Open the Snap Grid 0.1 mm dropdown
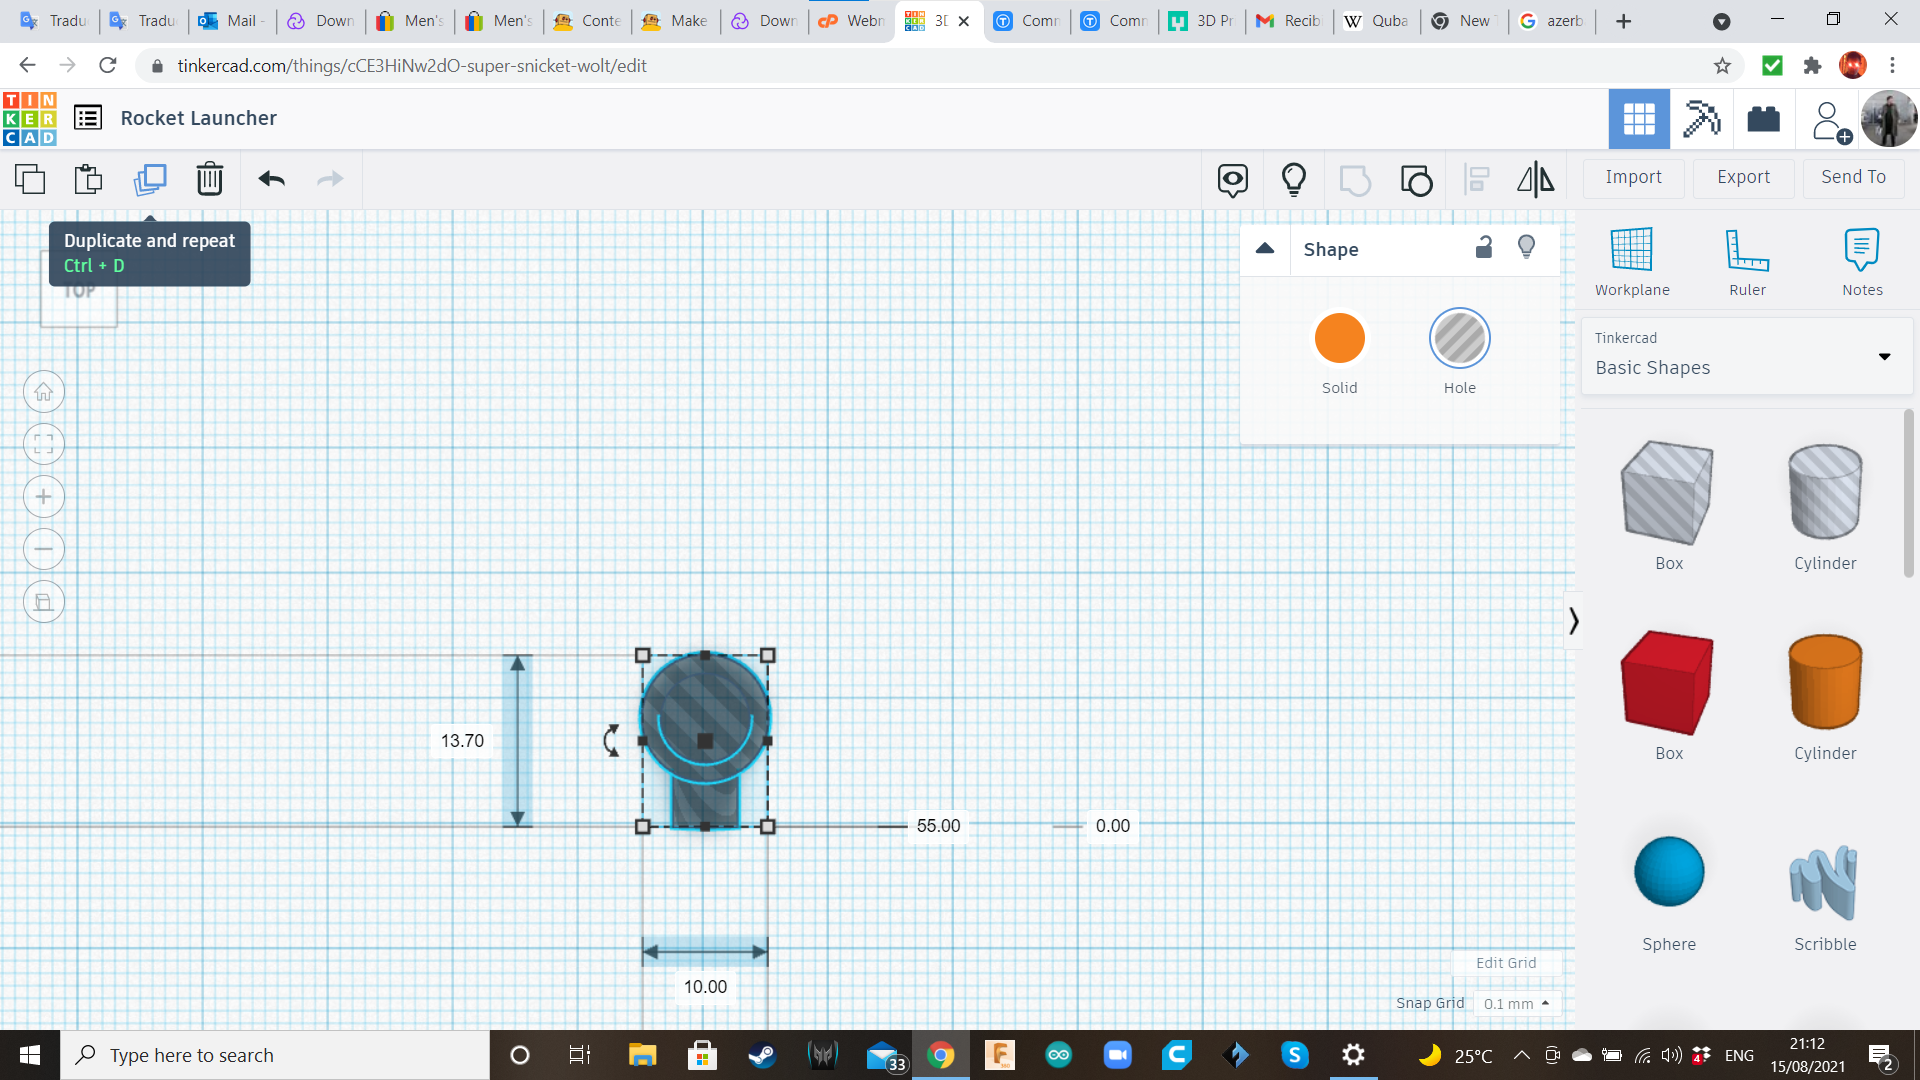Image resolution: width=1920 pixels, height=1080 pixels. [x=1516, y=1003]
